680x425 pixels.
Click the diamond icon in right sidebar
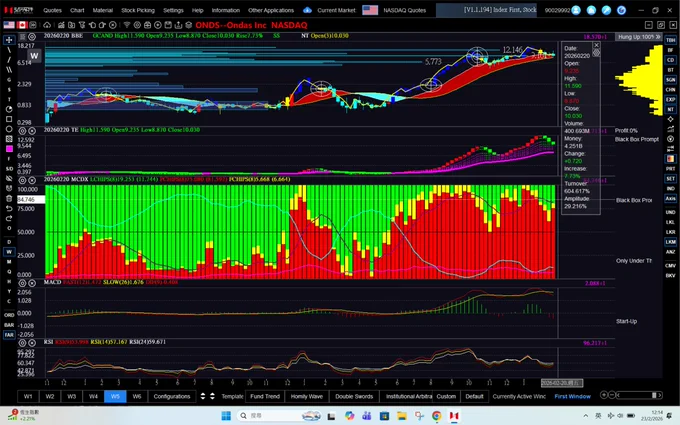click(x=670, y=119)
